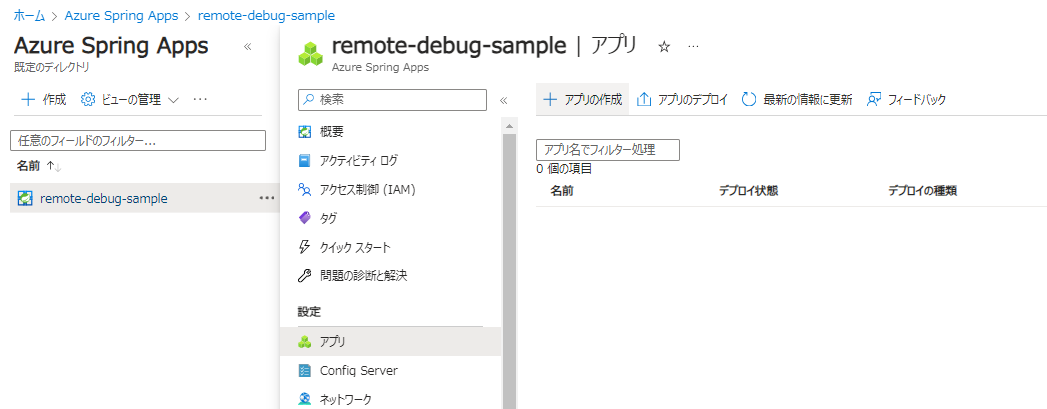
Task: Click the green cubes resource icon in header
Action: click(310, 55)
